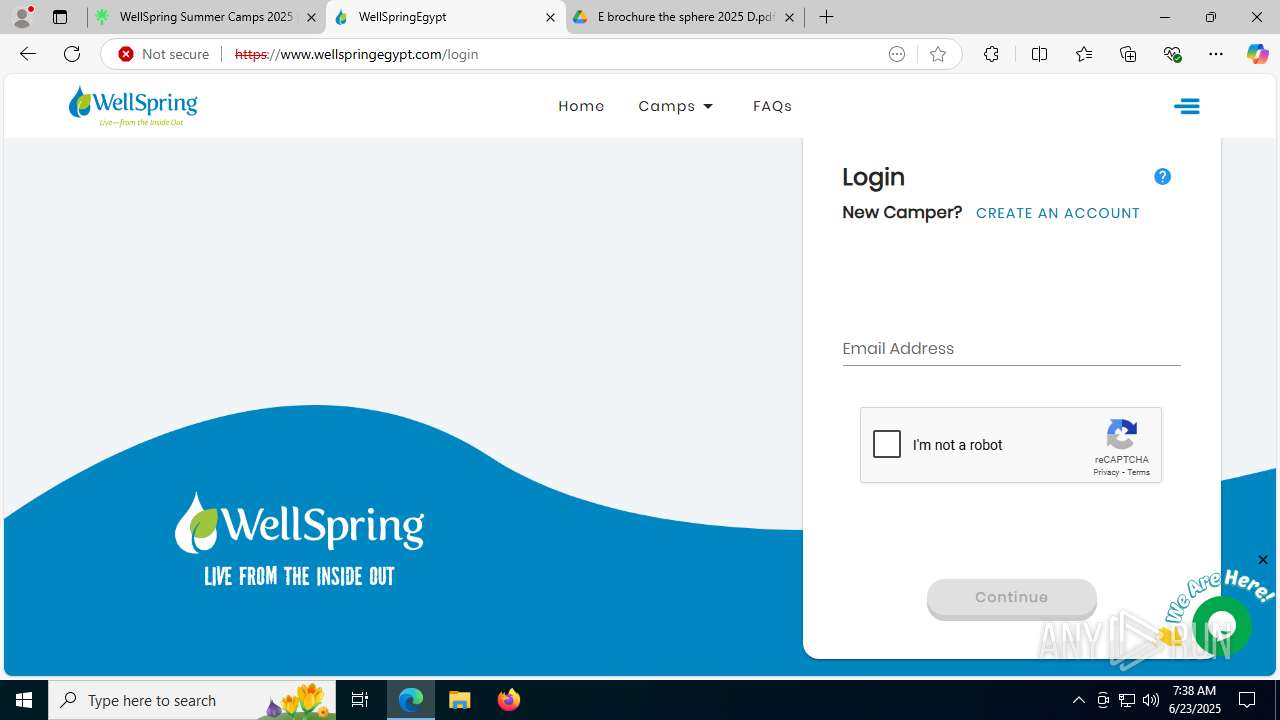Switch to E brochure the sphere 2025 tab

[684, 17]
